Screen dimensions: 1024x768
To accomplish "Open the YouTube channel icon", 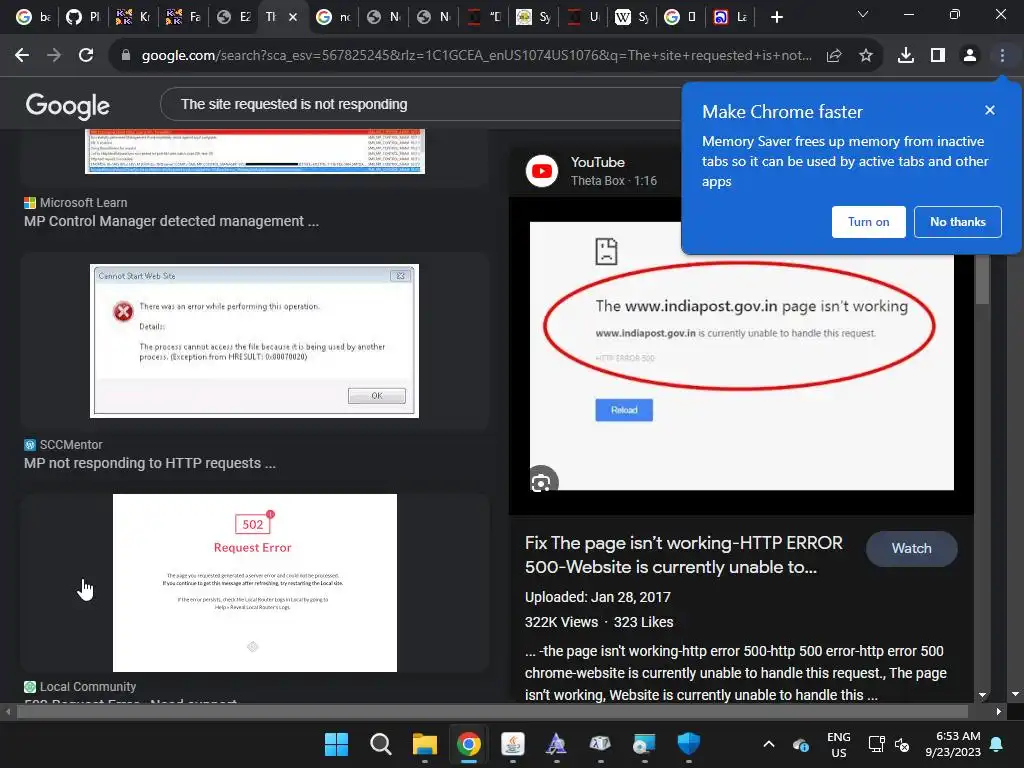I will 542,171.
